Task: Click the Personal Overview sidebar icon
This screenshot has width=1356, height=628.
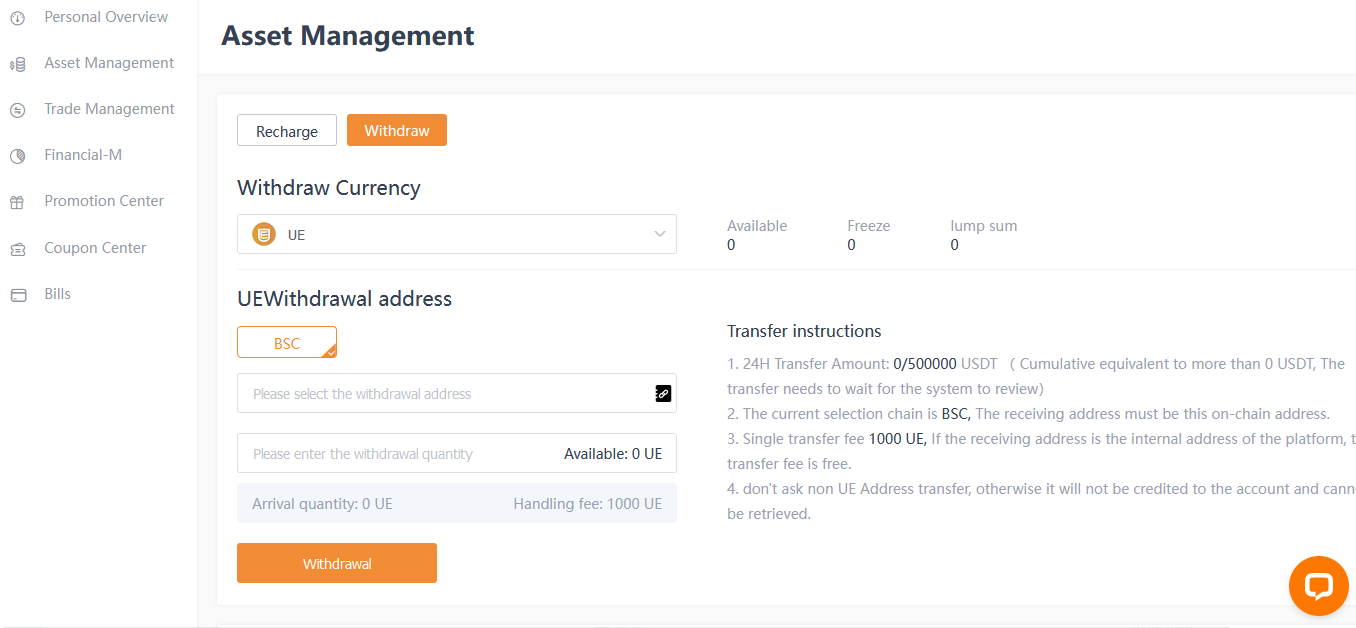Action: pyautogui.click(x=17, y=18)
